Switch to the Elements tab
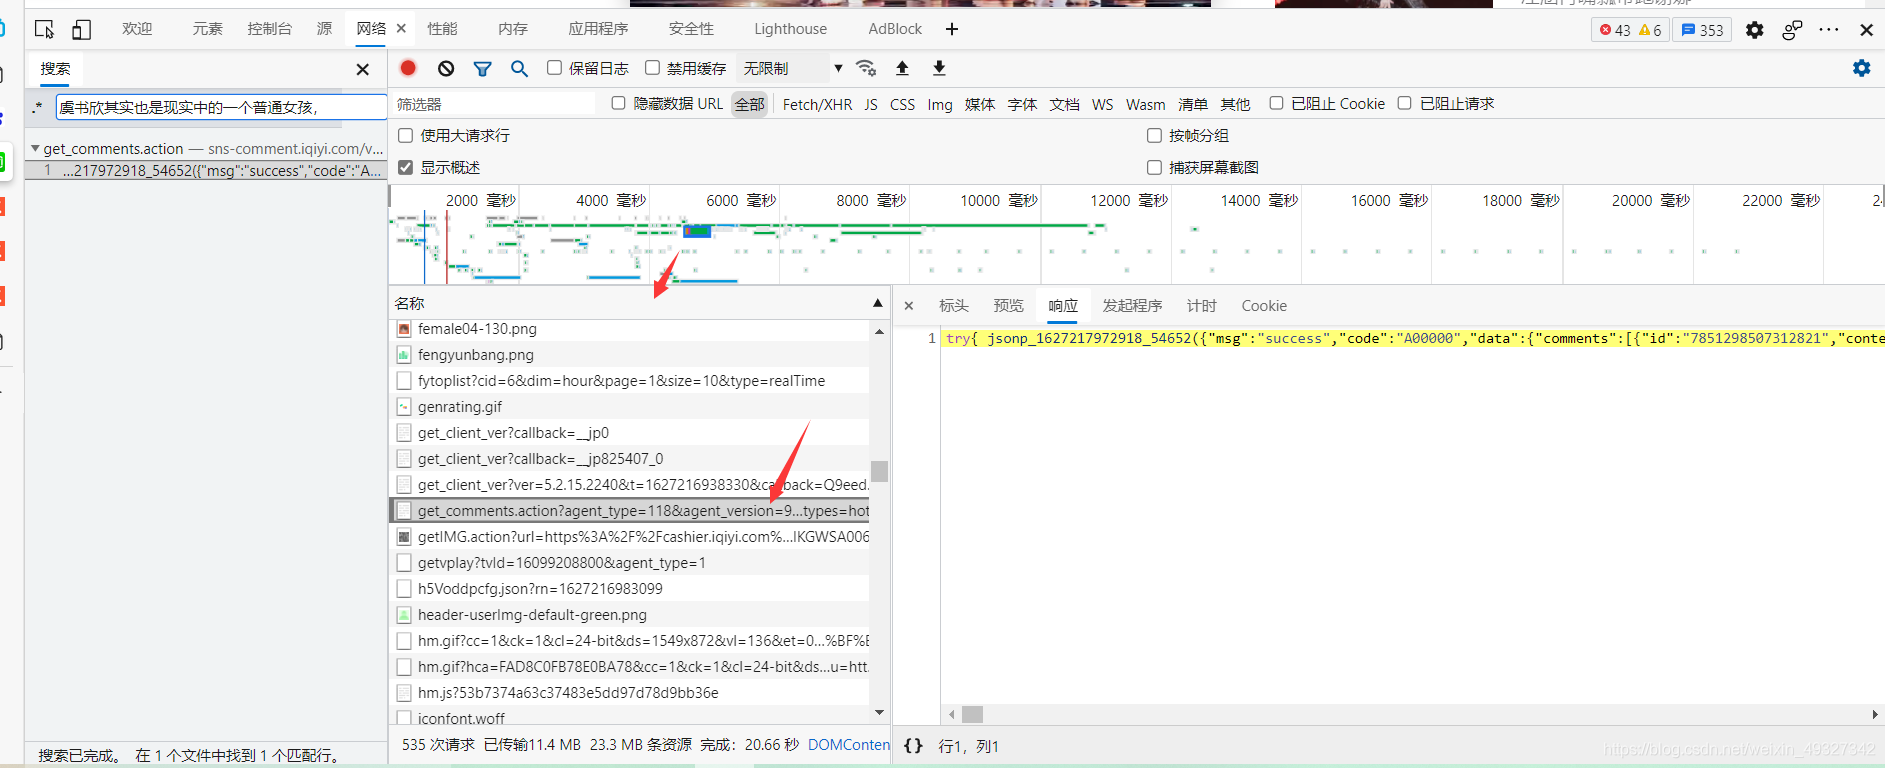Image resolution: width=1885 pixels, height=768 pixels. click(207, 29)
